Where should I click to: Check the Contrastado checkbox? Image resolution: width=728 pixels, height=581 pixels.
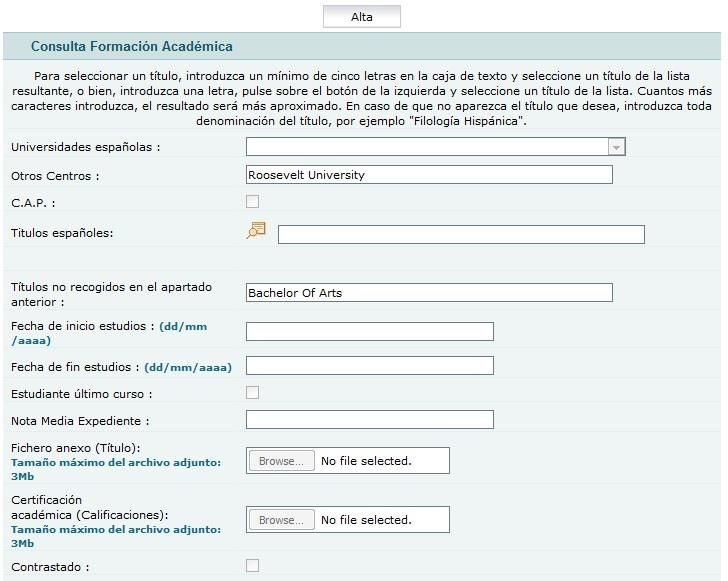click(x=253, y=565)
